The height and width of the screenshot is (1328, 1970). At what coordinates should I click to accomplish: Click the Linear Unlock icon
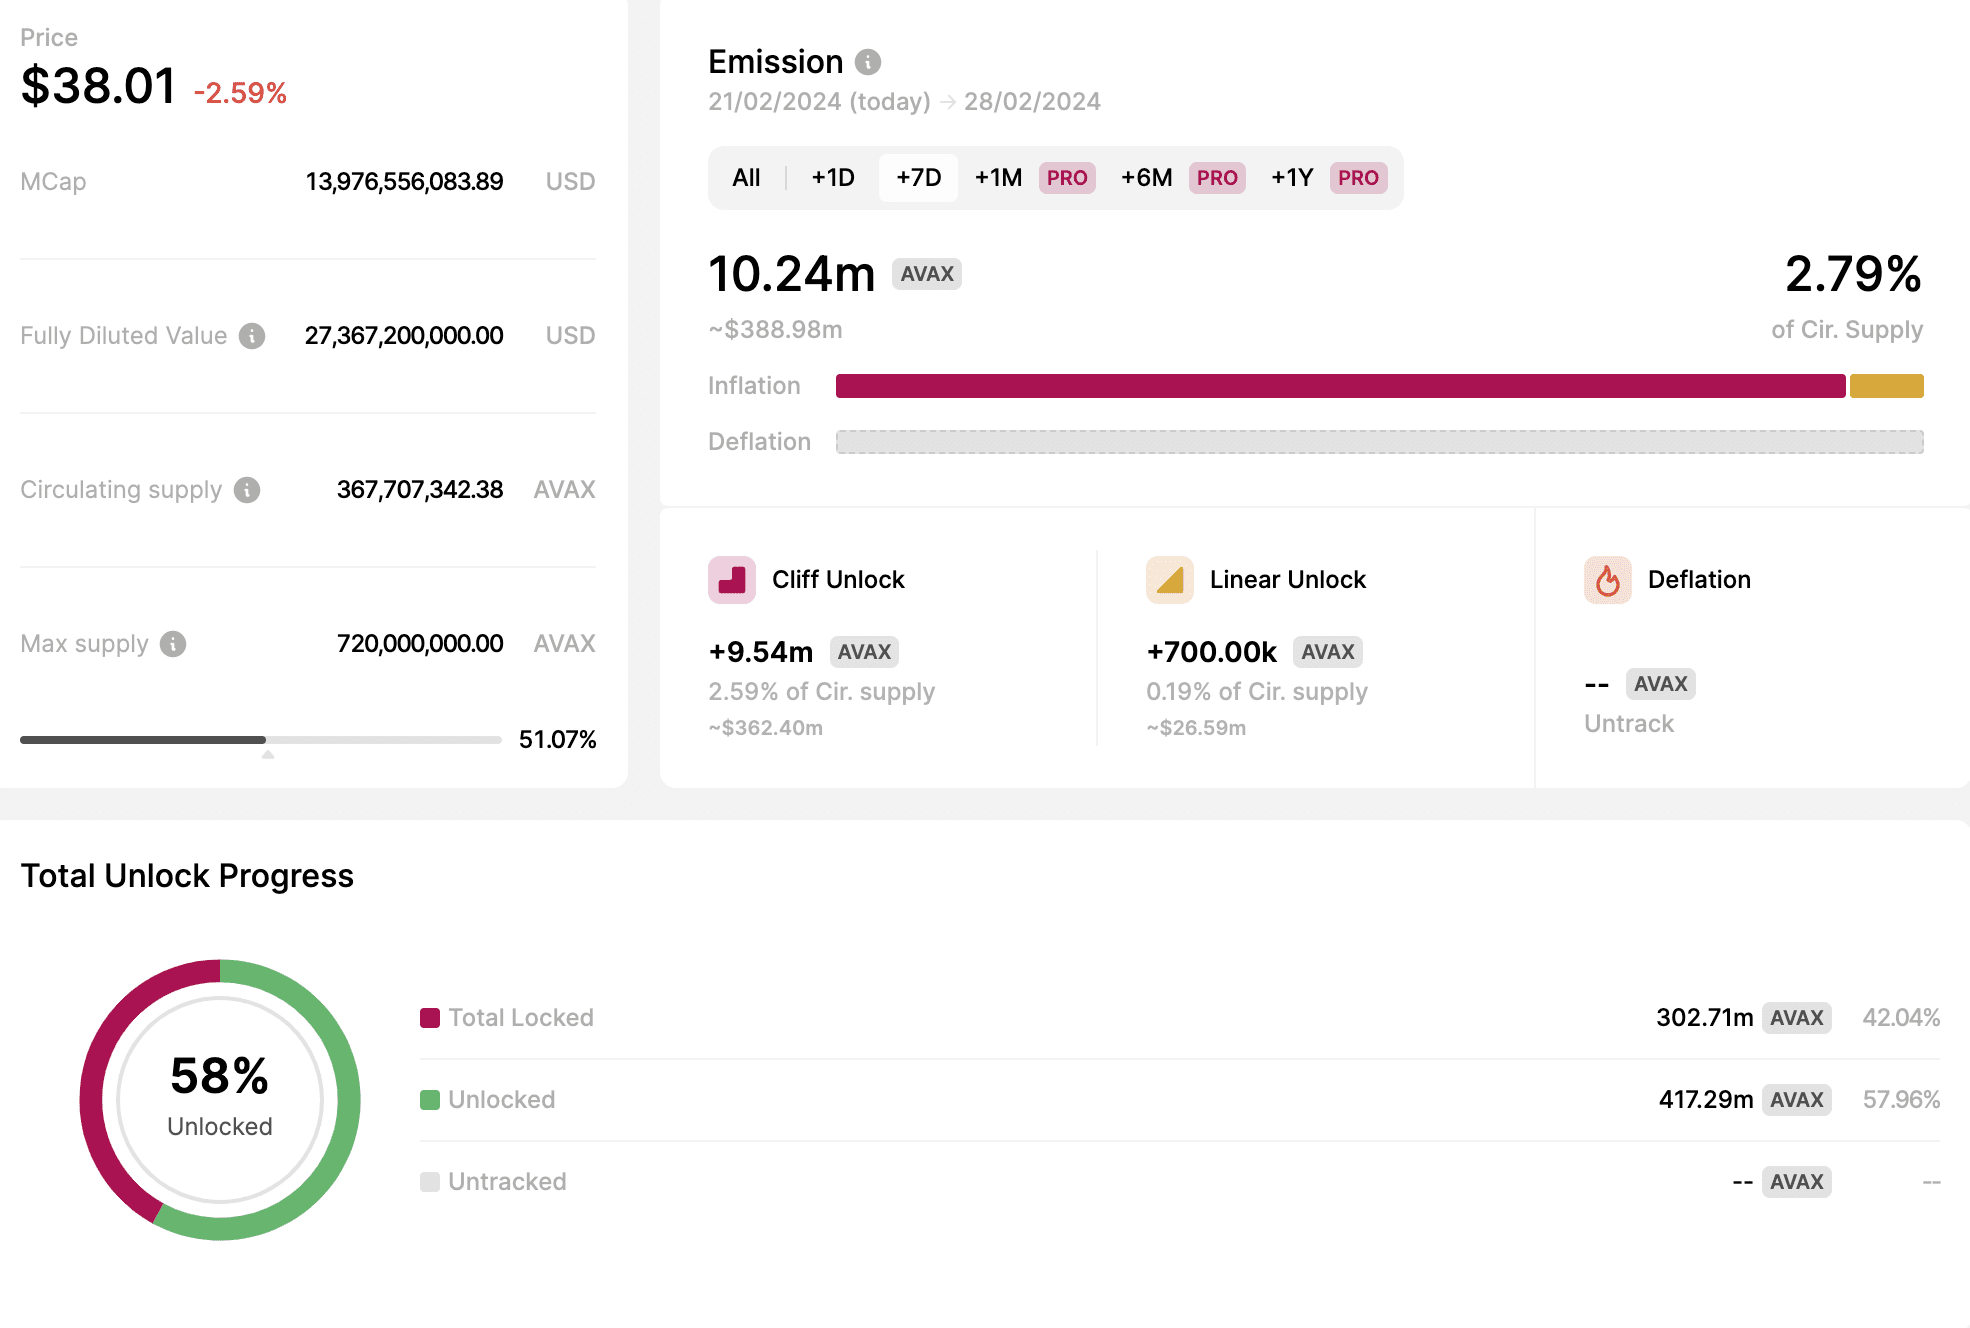pyautogui.click(x=1170, y=580)
